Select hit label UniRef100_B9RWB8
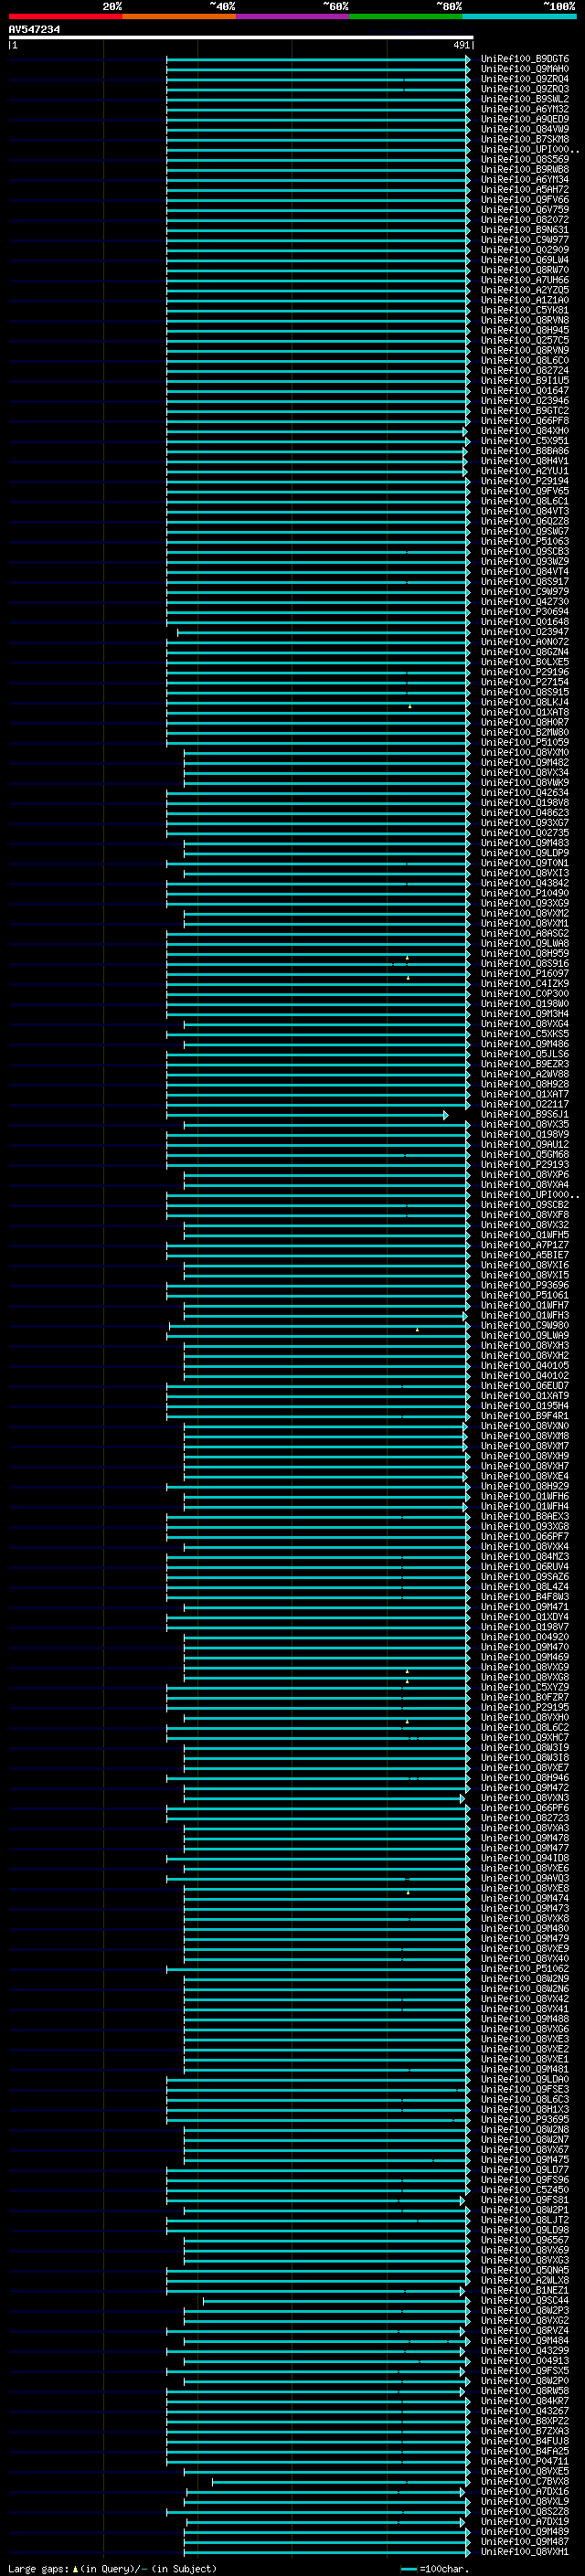The width and height of the screenshot is (585, 2576). [525, 169]
